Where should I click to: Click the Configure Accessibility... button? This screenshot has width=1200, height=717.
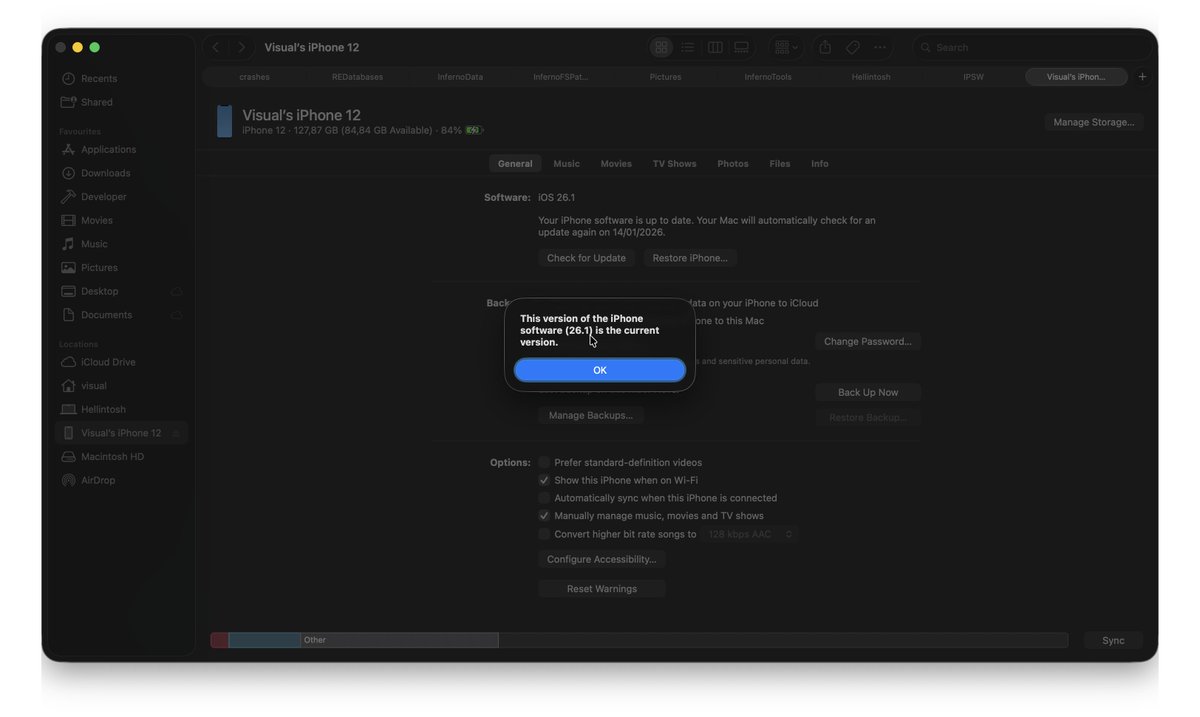click(x=602, y=560)
